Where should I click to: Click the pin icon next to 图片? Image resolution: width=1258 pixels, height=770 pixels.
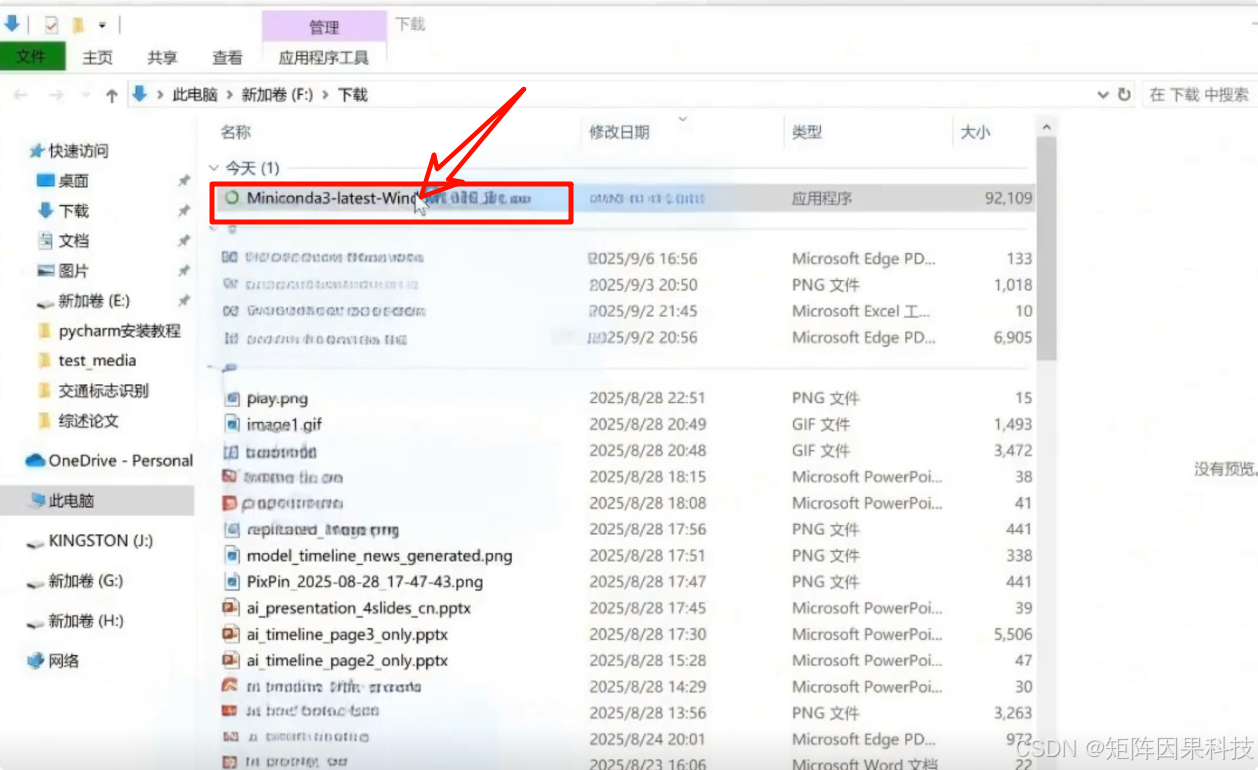[x=184, y=271]
